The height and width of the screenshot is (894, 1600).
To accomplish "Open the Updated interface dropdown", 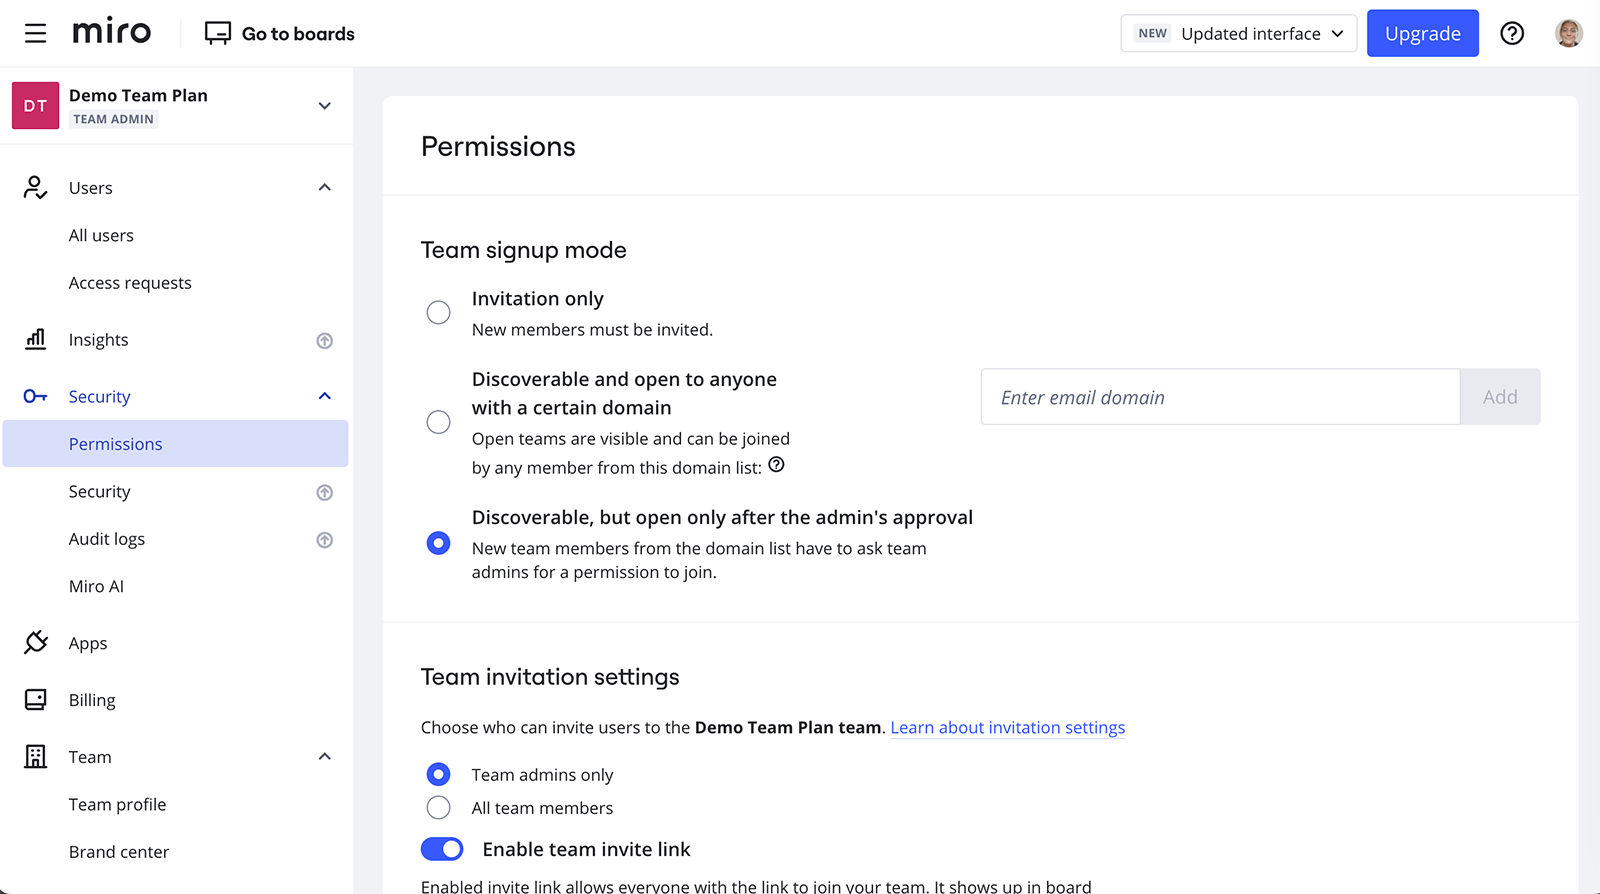I will (1238, 34).
